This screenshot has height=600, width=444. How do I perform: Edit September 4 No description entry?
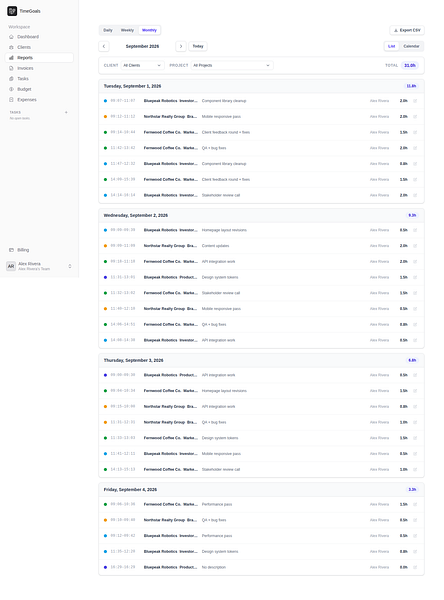click(x=415, y=567)
